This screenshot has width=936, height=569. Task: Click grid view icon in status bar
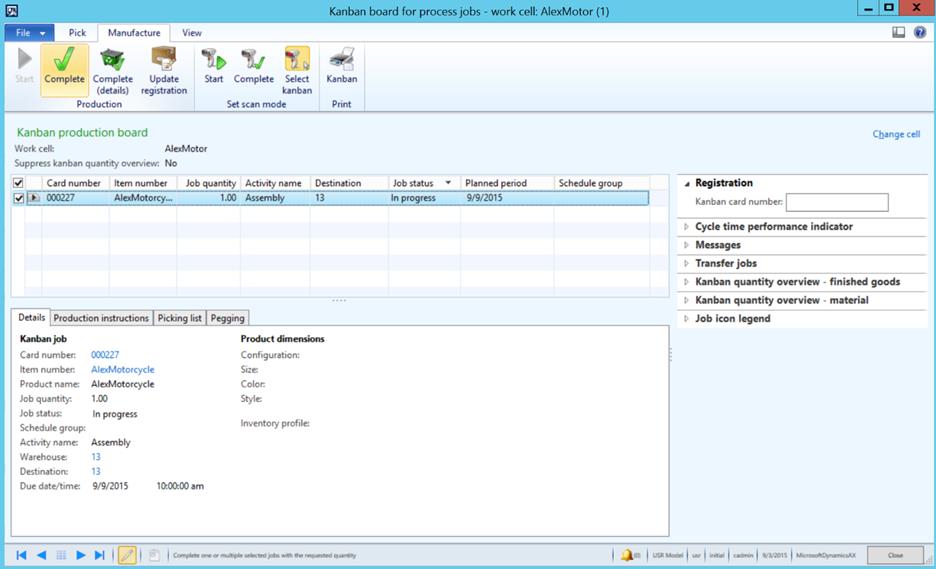pyautogui.click(x=61, y=555)
